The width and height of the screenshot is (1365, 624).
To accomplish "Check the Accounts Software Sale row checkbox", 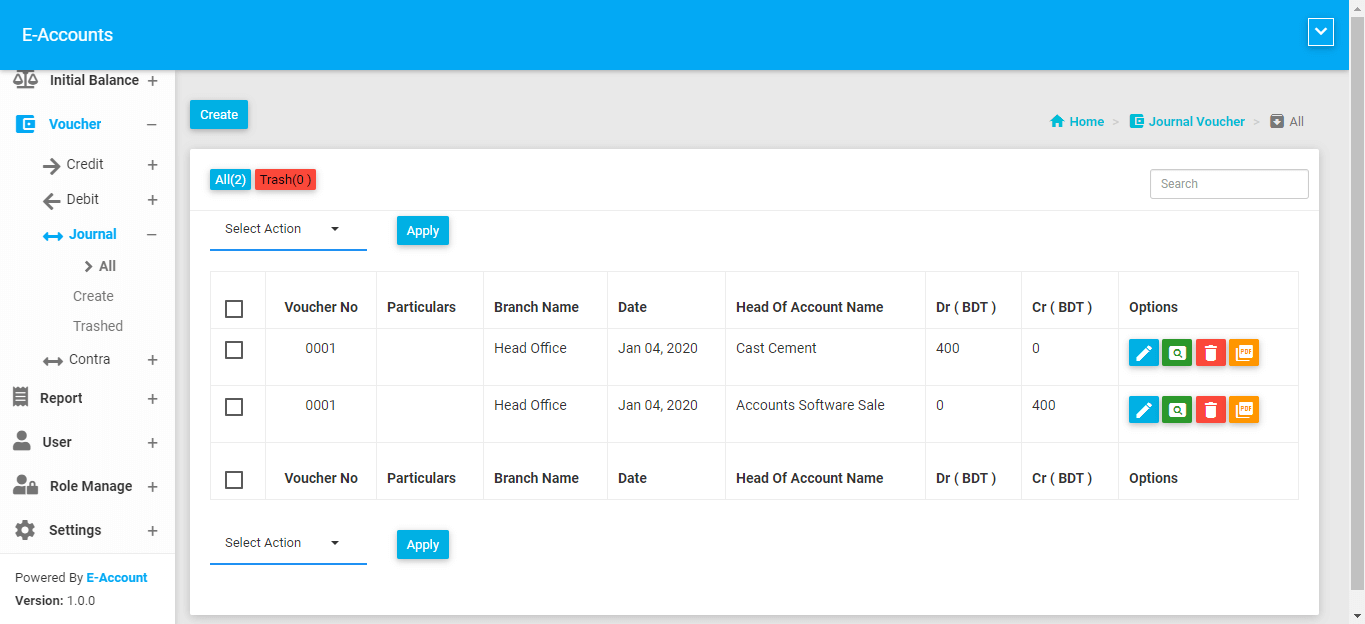I will click(x=234, y=407).
